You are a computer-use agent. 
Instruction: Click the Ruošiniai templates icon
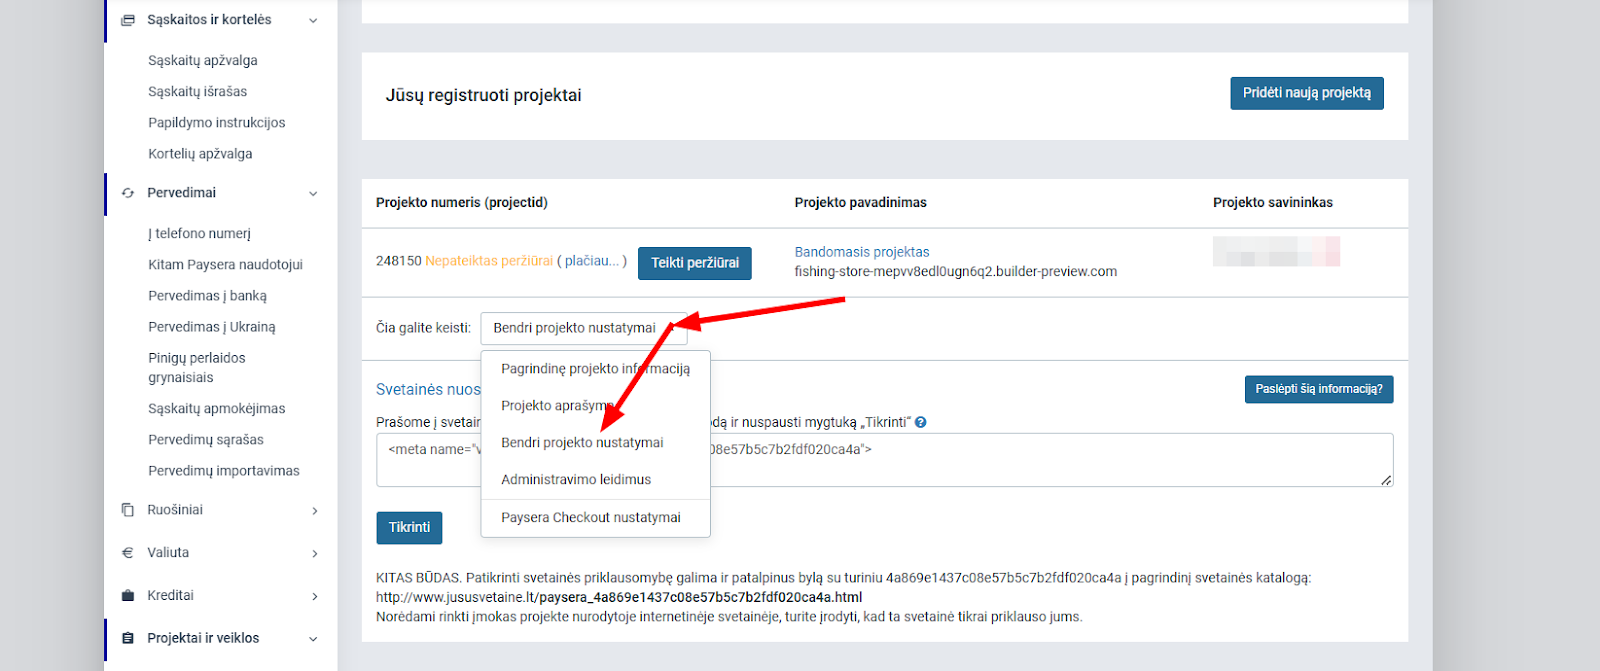point(128,510)
